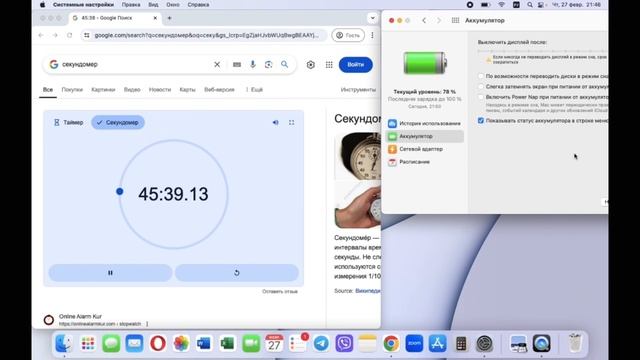Toggle show battery status in menu bar
The width and height of the screenshot is (640, 360).
481,121
